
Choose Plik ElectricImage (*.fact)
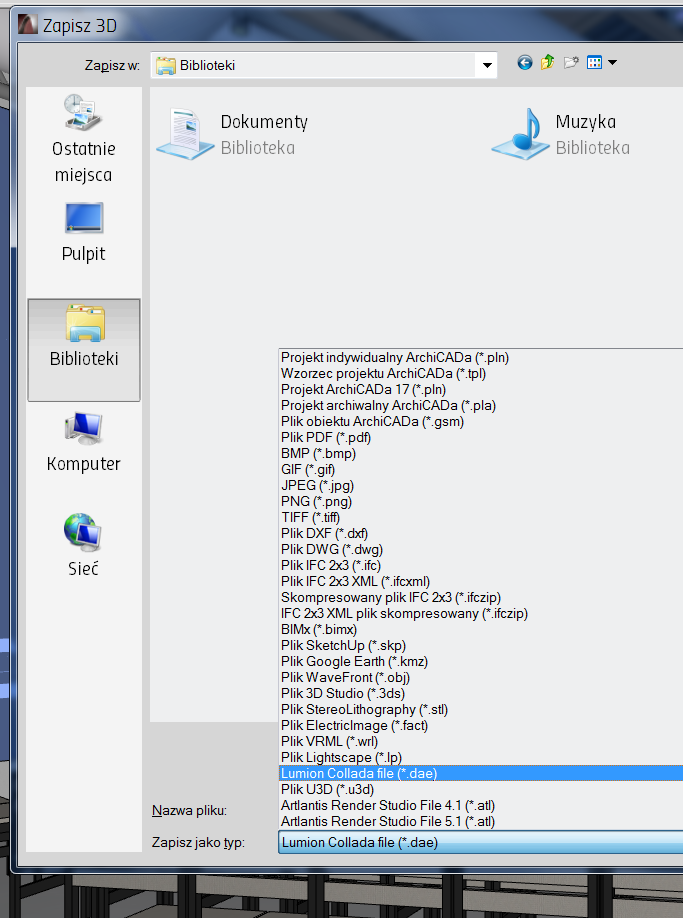(x=480, y=725)
